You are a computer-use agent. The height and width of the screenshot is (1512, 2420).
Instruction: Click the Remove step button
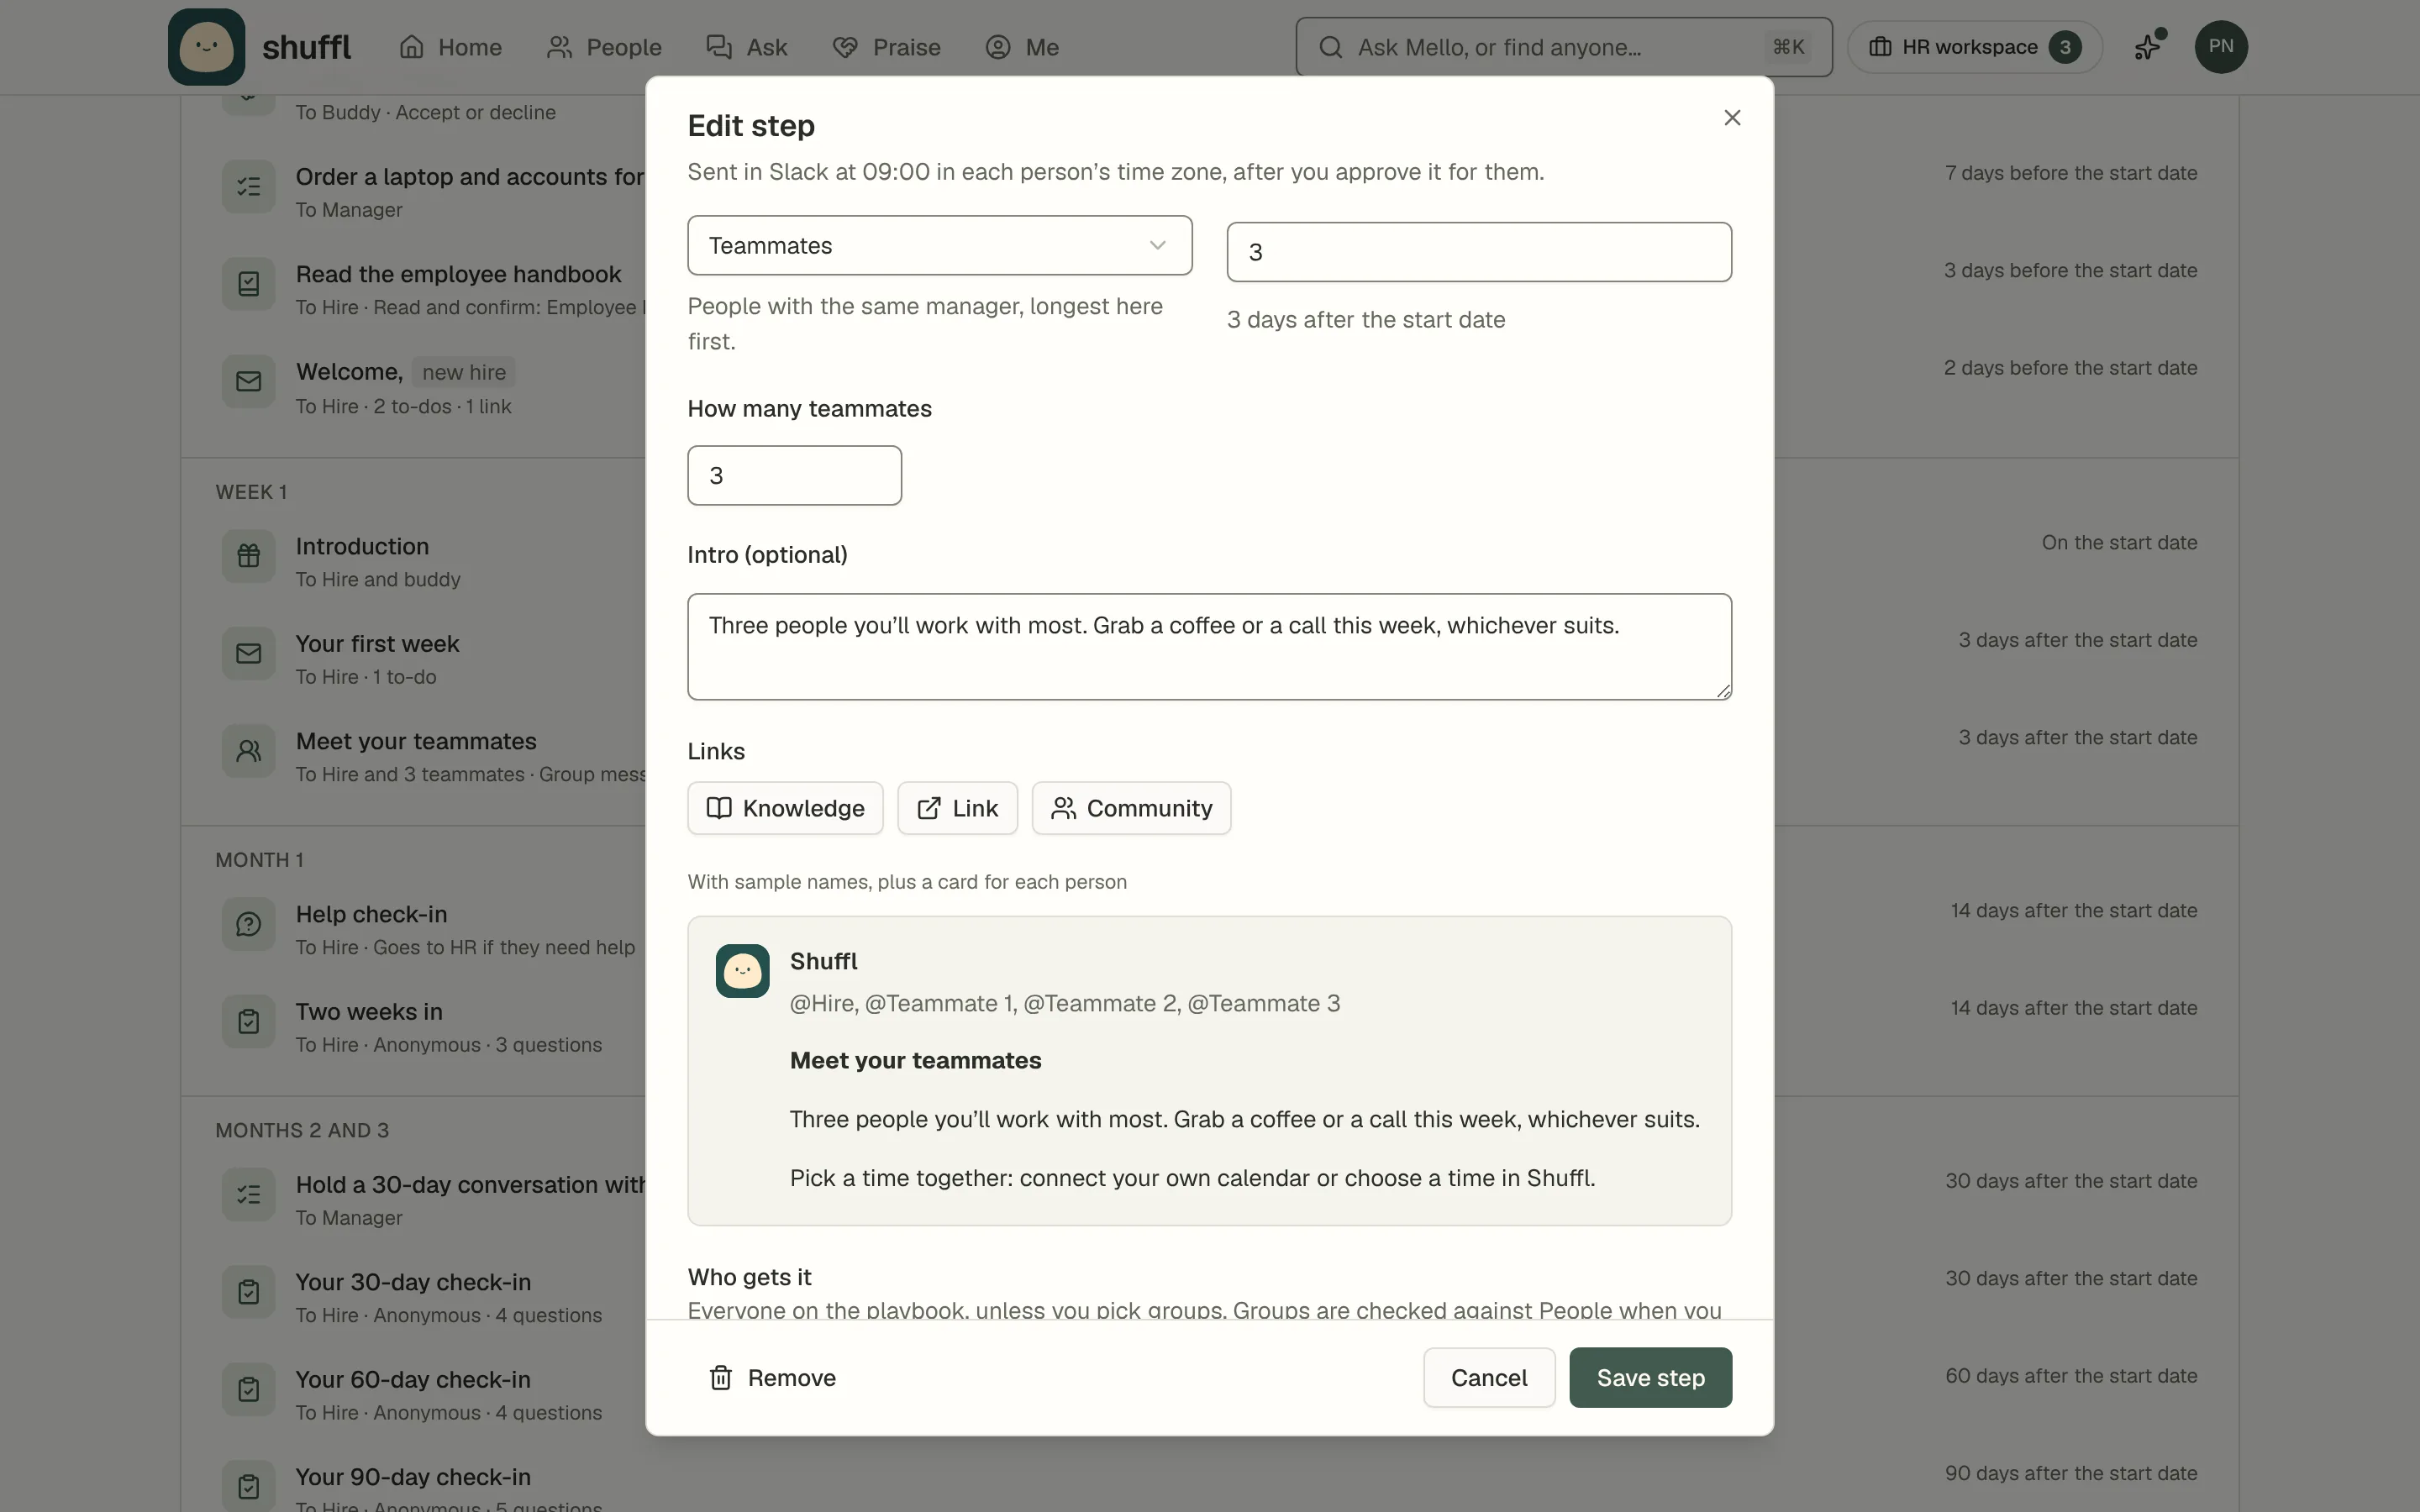[772, 1378]
